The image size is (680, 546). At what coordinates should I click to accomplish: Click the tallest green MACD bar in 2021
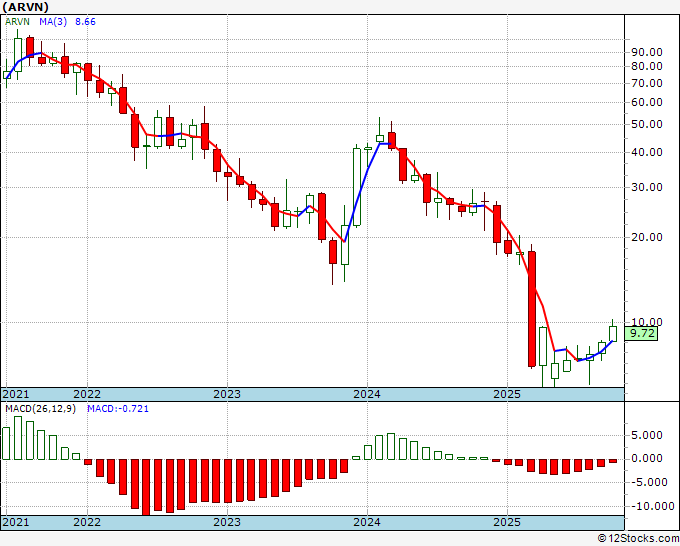tap(18, 438)
